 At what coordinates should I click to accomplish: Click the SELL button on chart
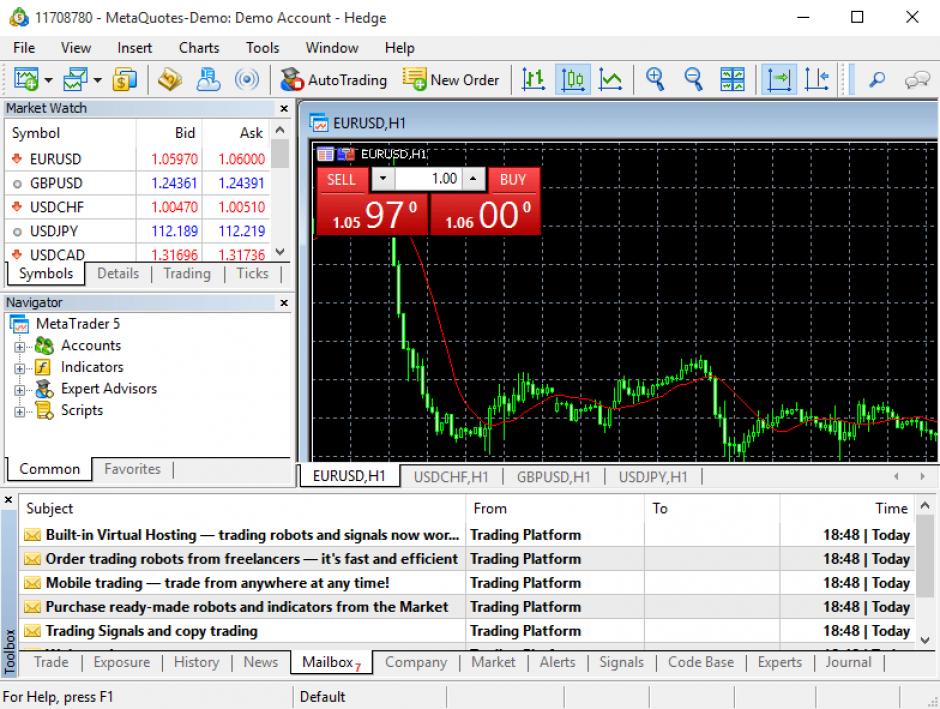[x=341, y=179]
